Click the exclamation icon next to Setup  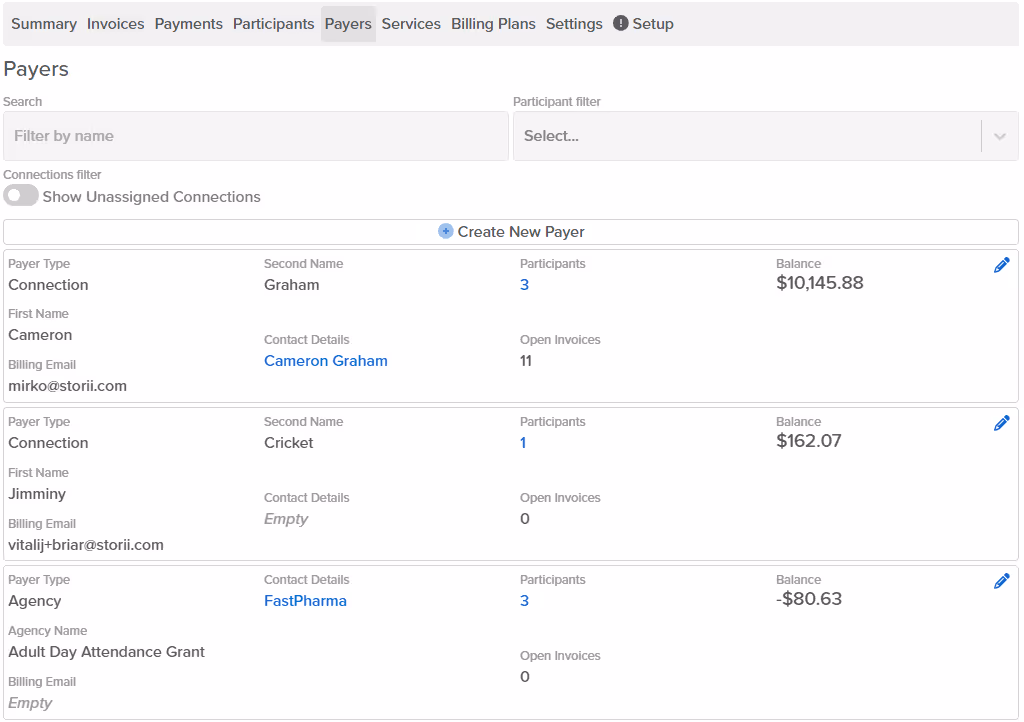coord(620,23)
